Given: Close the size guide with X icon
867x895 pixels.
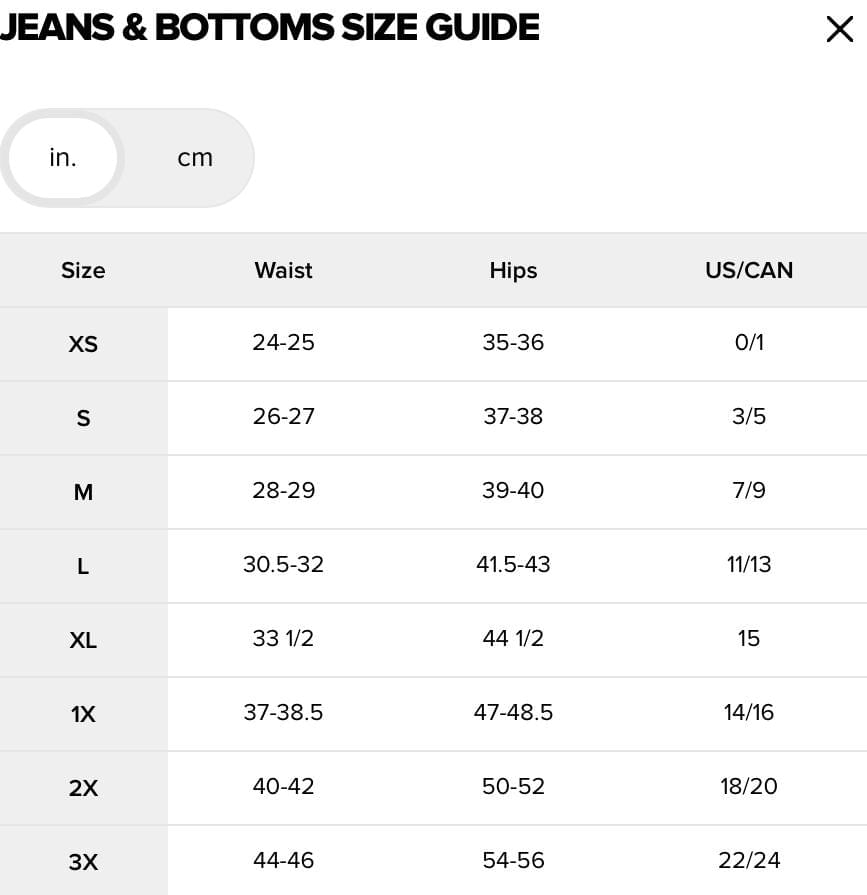Looking at the screenshot, I should pyautogui.click(x=840, y=29).
